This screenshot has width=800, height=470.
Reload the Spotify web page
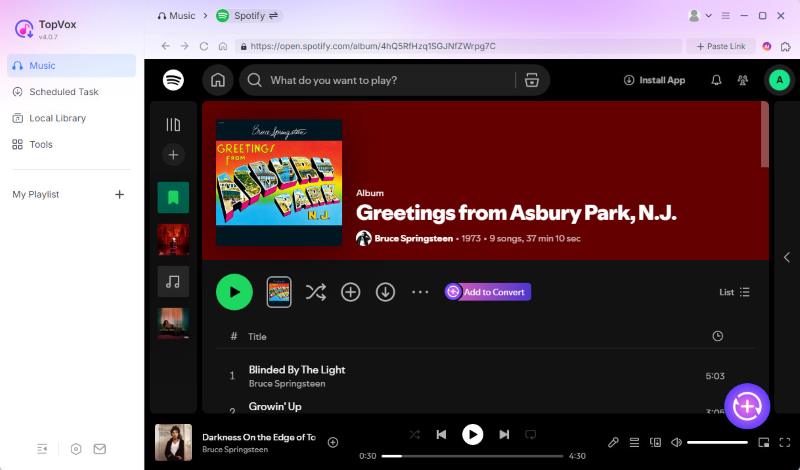click(204, 46)
